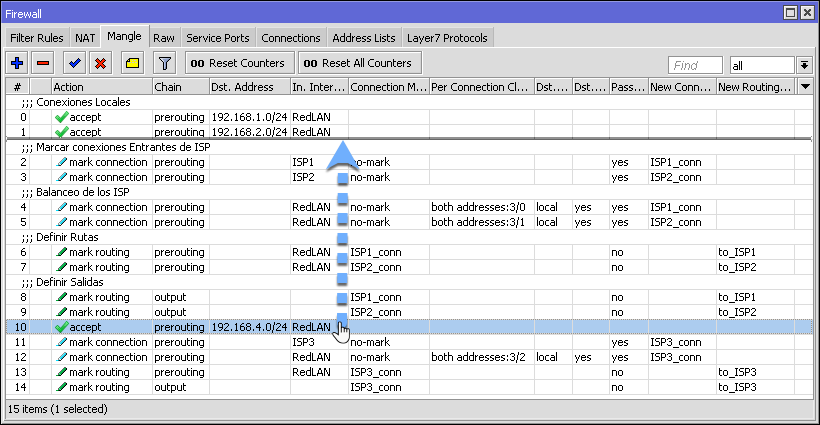Screen dimensions: 820x425
Task: Enable the selected rule with the blue checkmark
Action: point(75,63)
